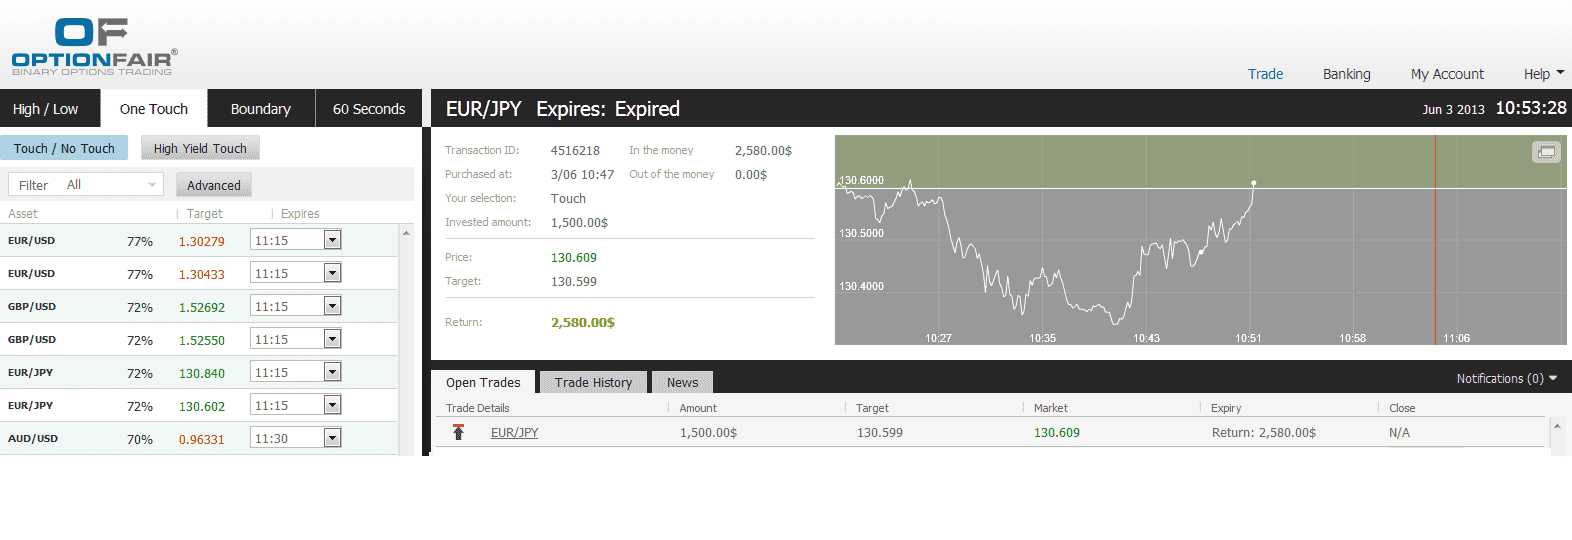
Task: Expand the Notifications (0) menu
Action: tap(1506, 378)
